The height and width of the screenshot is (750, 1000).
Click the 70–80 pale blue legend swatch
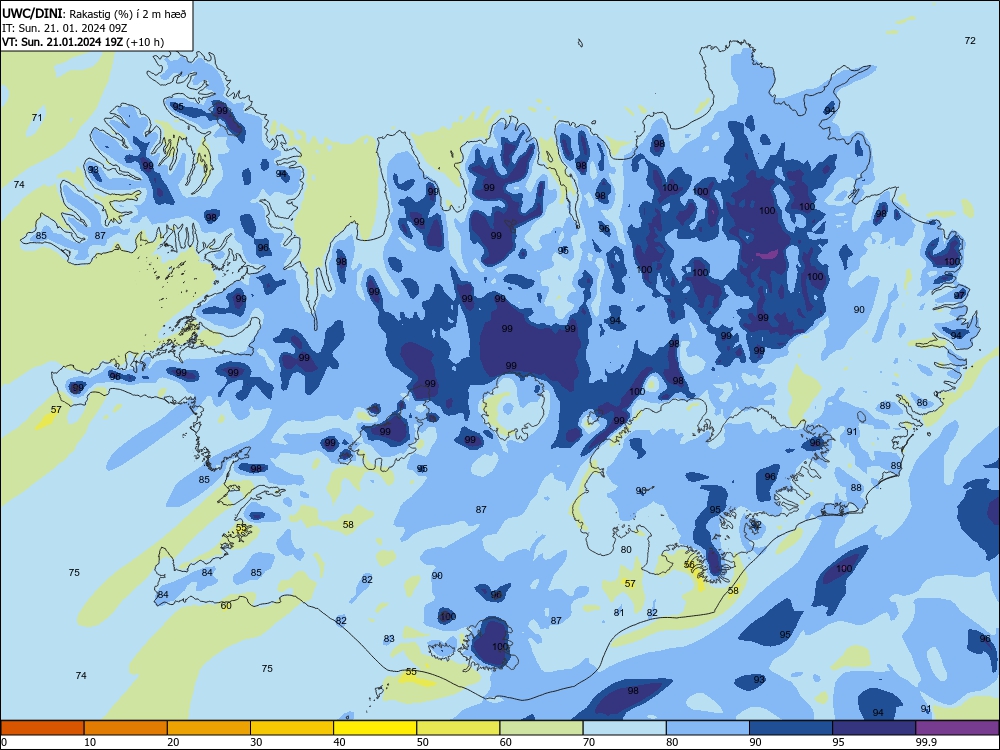tap(625, 728)
